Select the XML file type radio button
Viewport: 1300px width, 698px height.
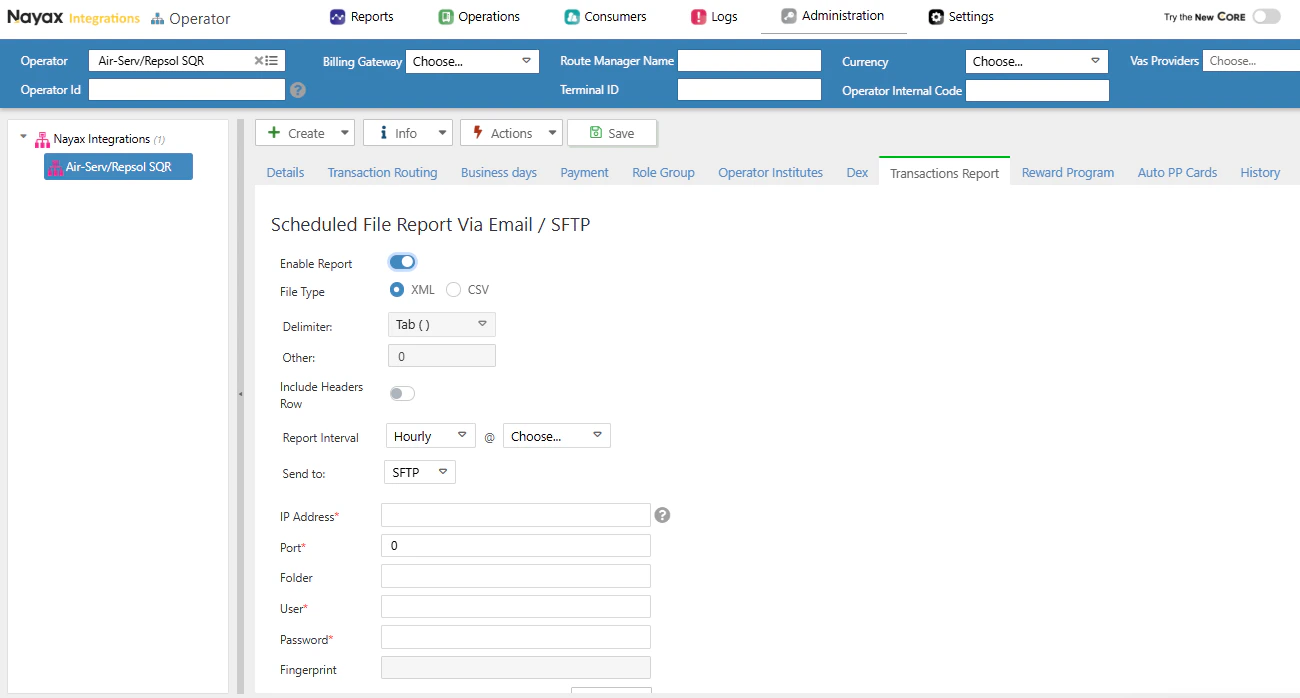[x=397, y=290]
